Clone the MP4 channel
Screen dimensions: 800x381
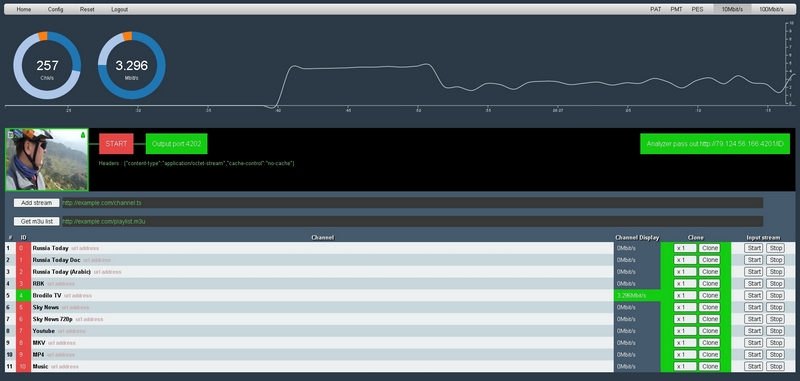tap(710, 354)
